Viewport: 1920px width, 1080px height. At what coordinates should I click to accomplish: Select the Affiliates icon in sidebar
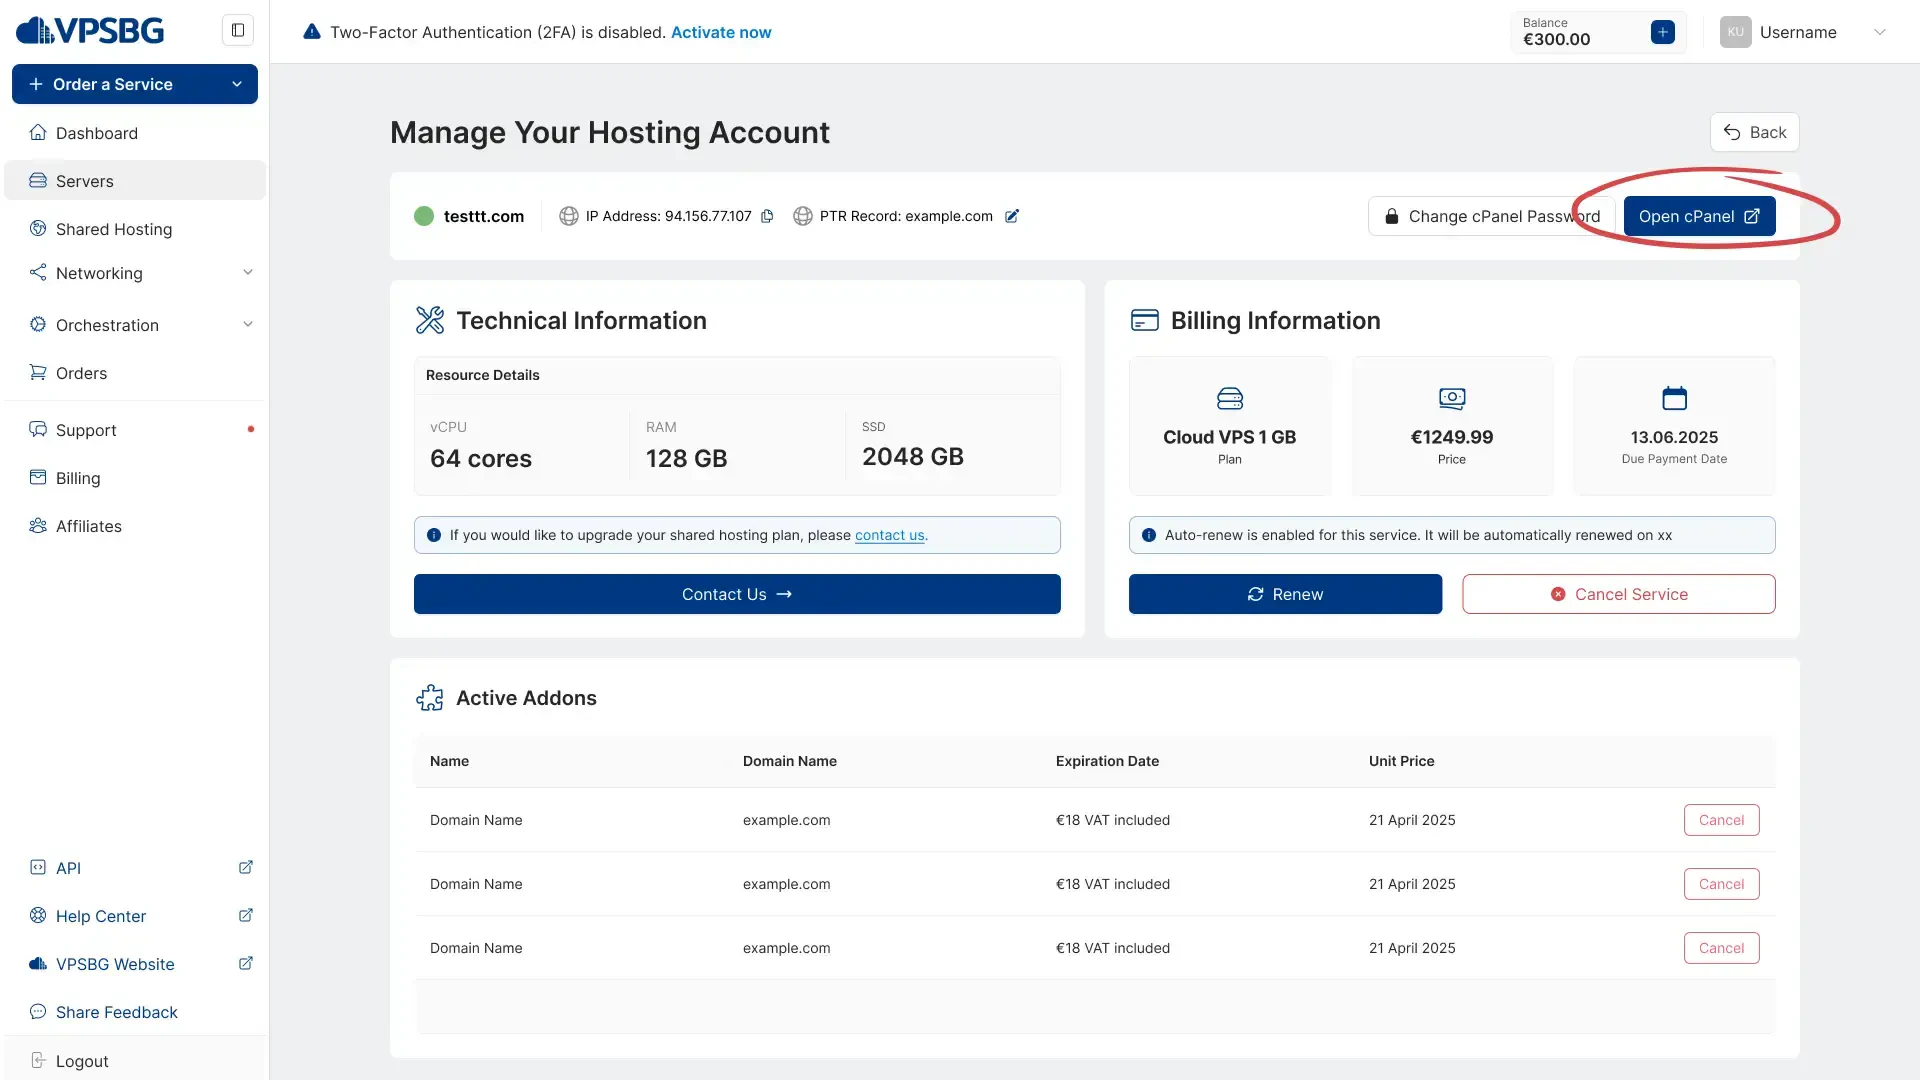point(37,525)
